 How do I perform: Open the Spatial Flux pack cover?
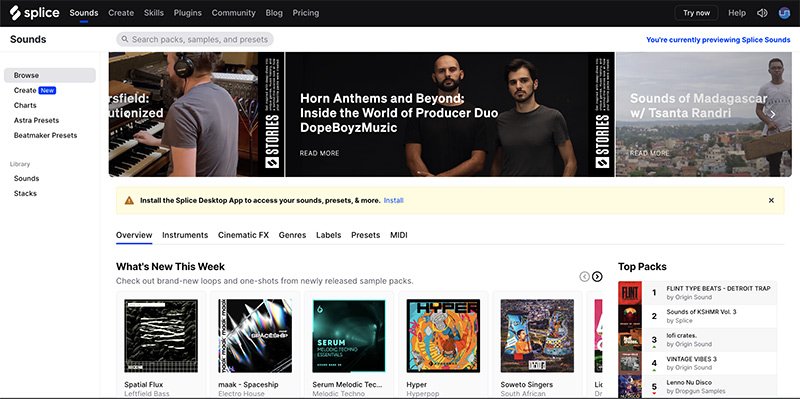pos(161,336)
